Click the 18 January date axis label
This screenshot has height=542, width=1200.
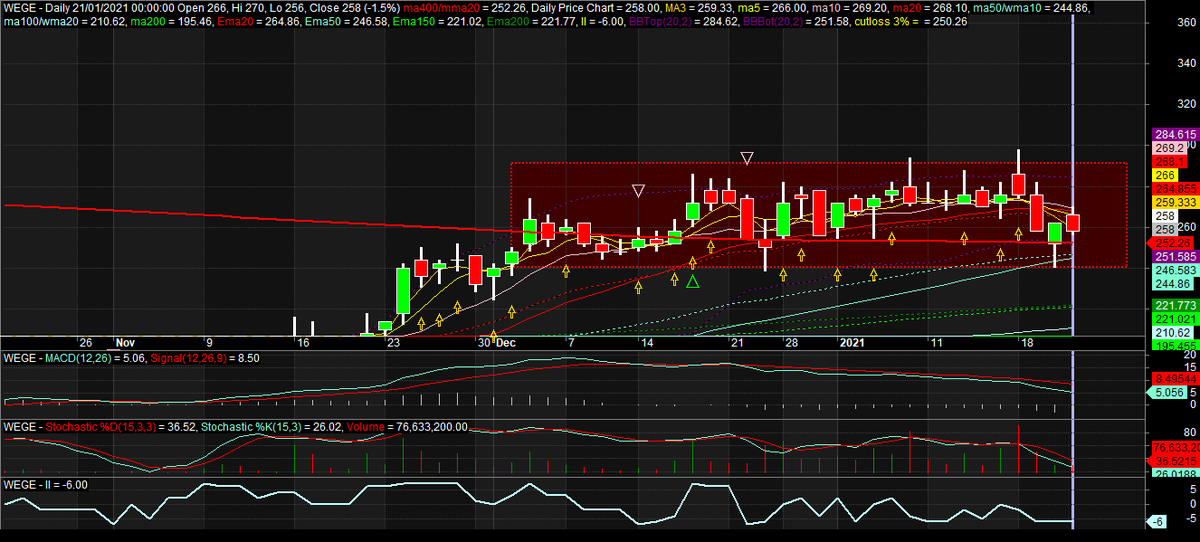(x=1026, y=342)
